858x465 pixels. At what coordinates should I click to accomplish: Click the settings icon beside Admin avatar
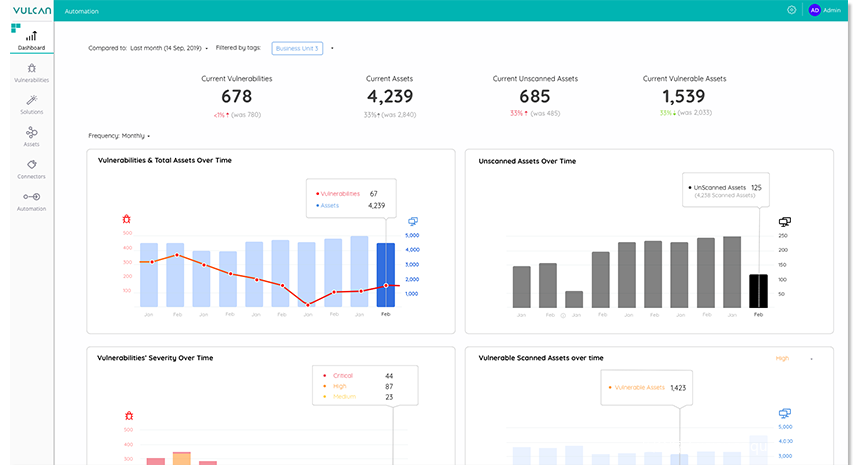pos(791,10)
